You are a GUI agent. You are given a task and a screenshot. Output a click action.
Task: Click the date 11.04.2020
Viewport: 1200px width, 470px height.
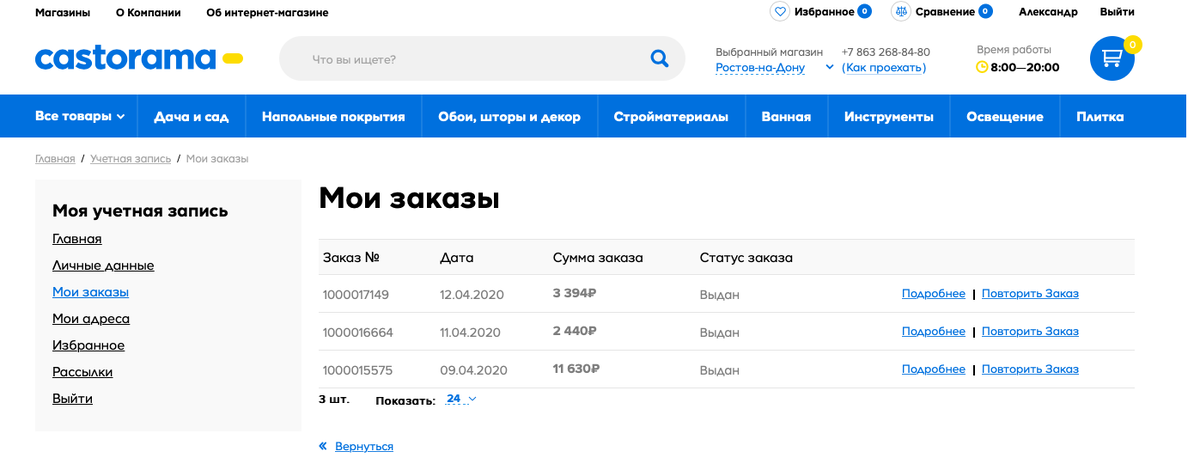pyautogui.click(x=470, y=333)
